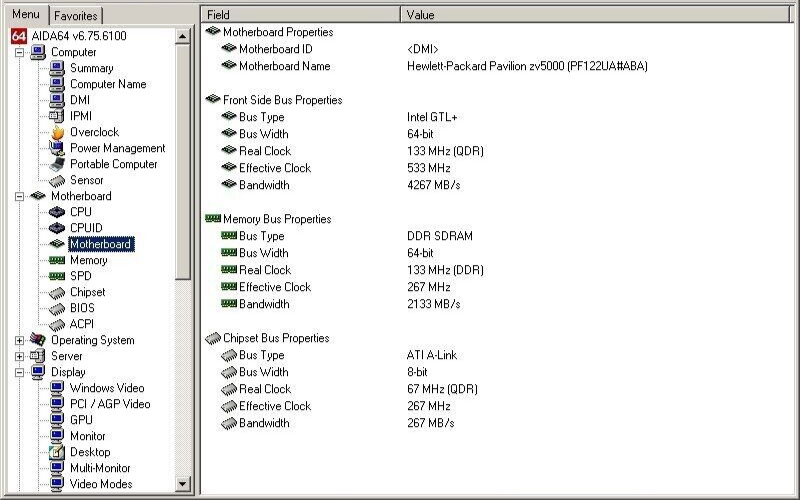Screen dimensions: 800x500
Task: Click the BIOS chip icon
Action: click(57, 308)
